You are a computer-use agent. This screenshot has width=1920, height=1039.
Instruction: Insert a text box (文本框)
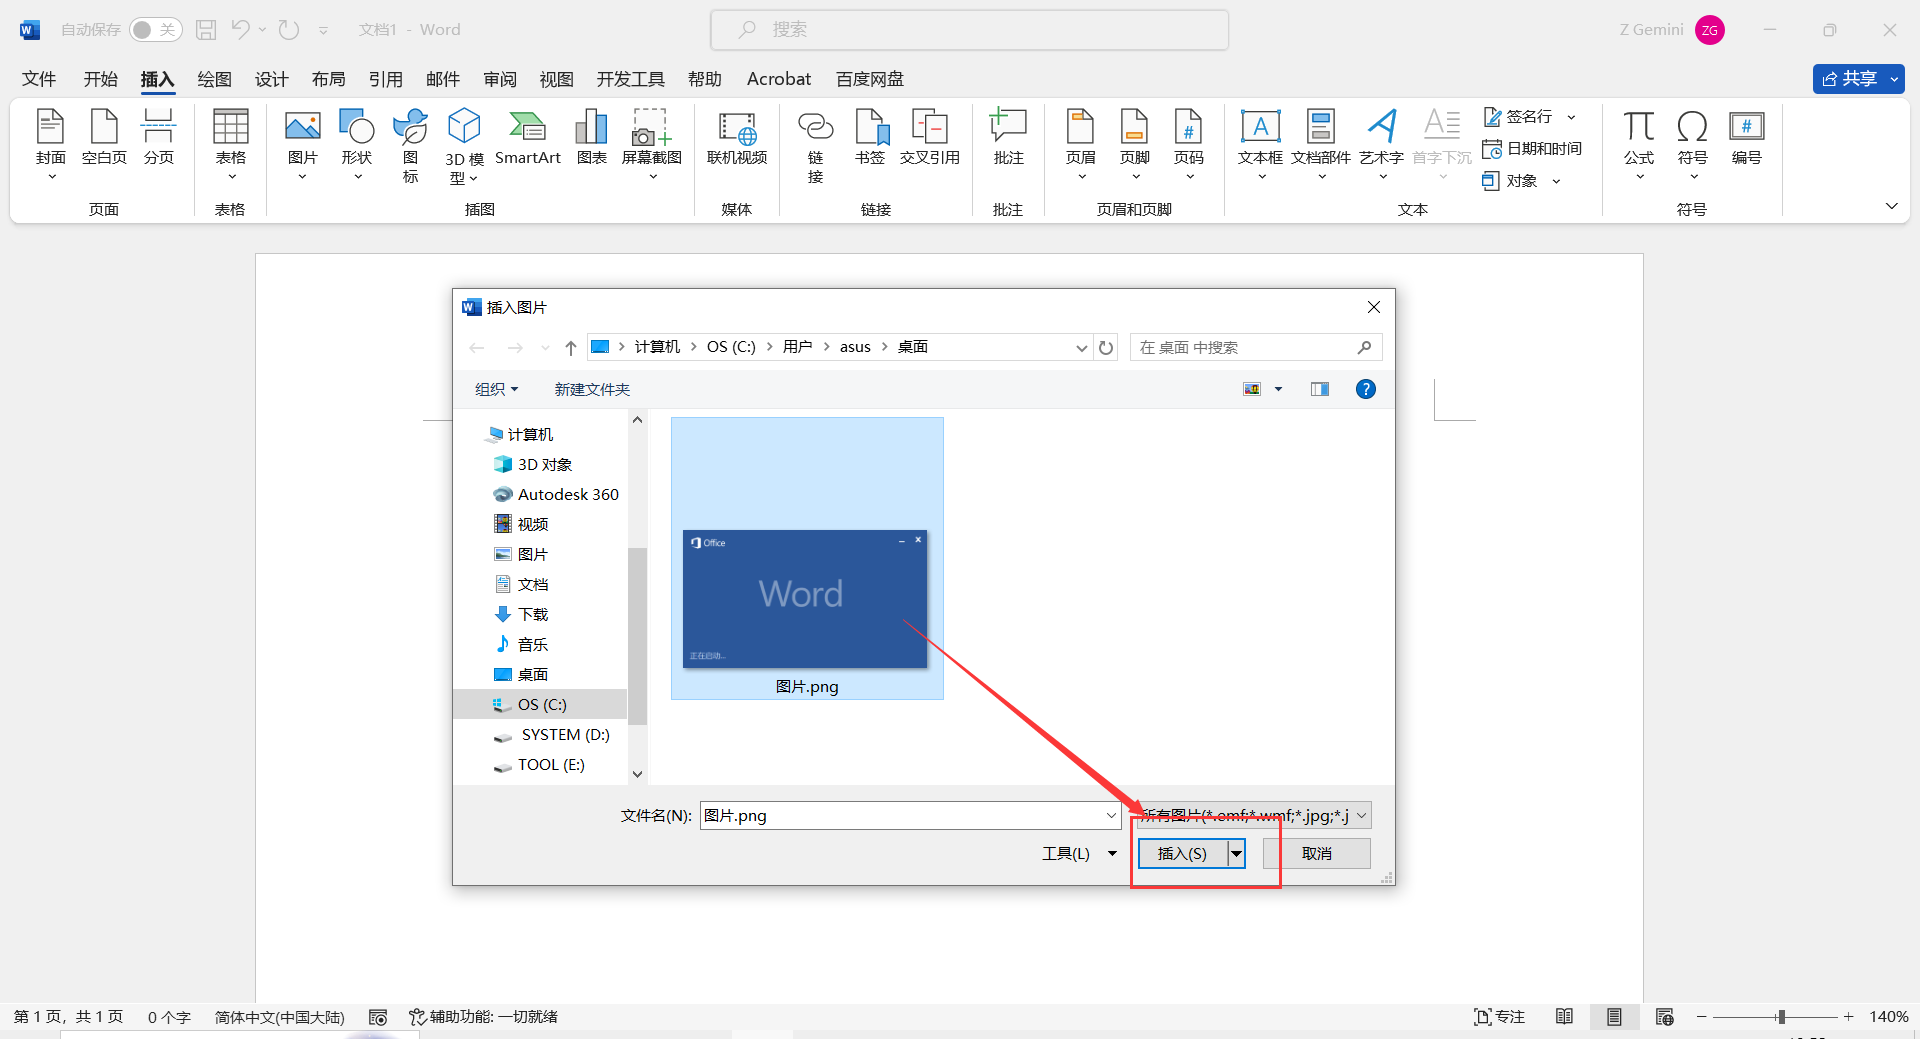click(x=1261, y=145)
